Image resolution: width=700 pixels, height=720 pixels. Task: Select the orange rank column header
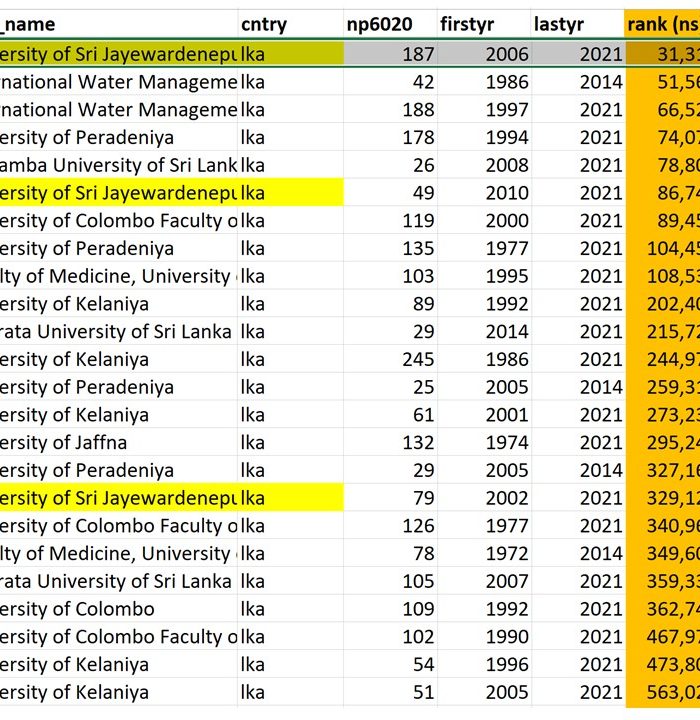click(x=662, y=24)
